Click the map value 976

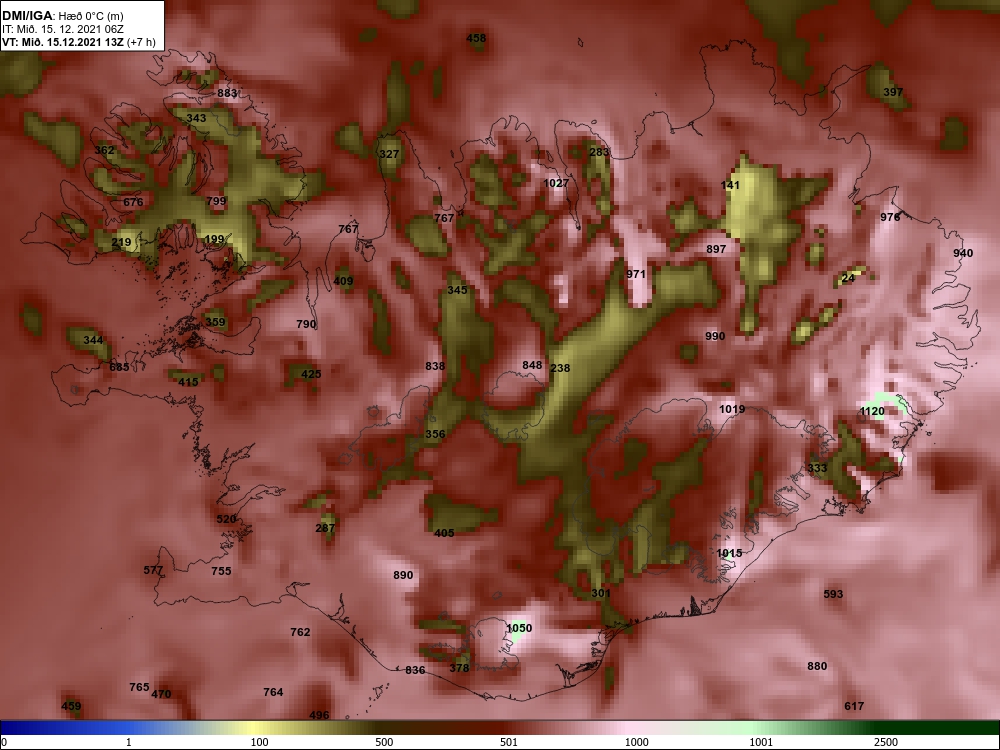(x=890, y=217)
